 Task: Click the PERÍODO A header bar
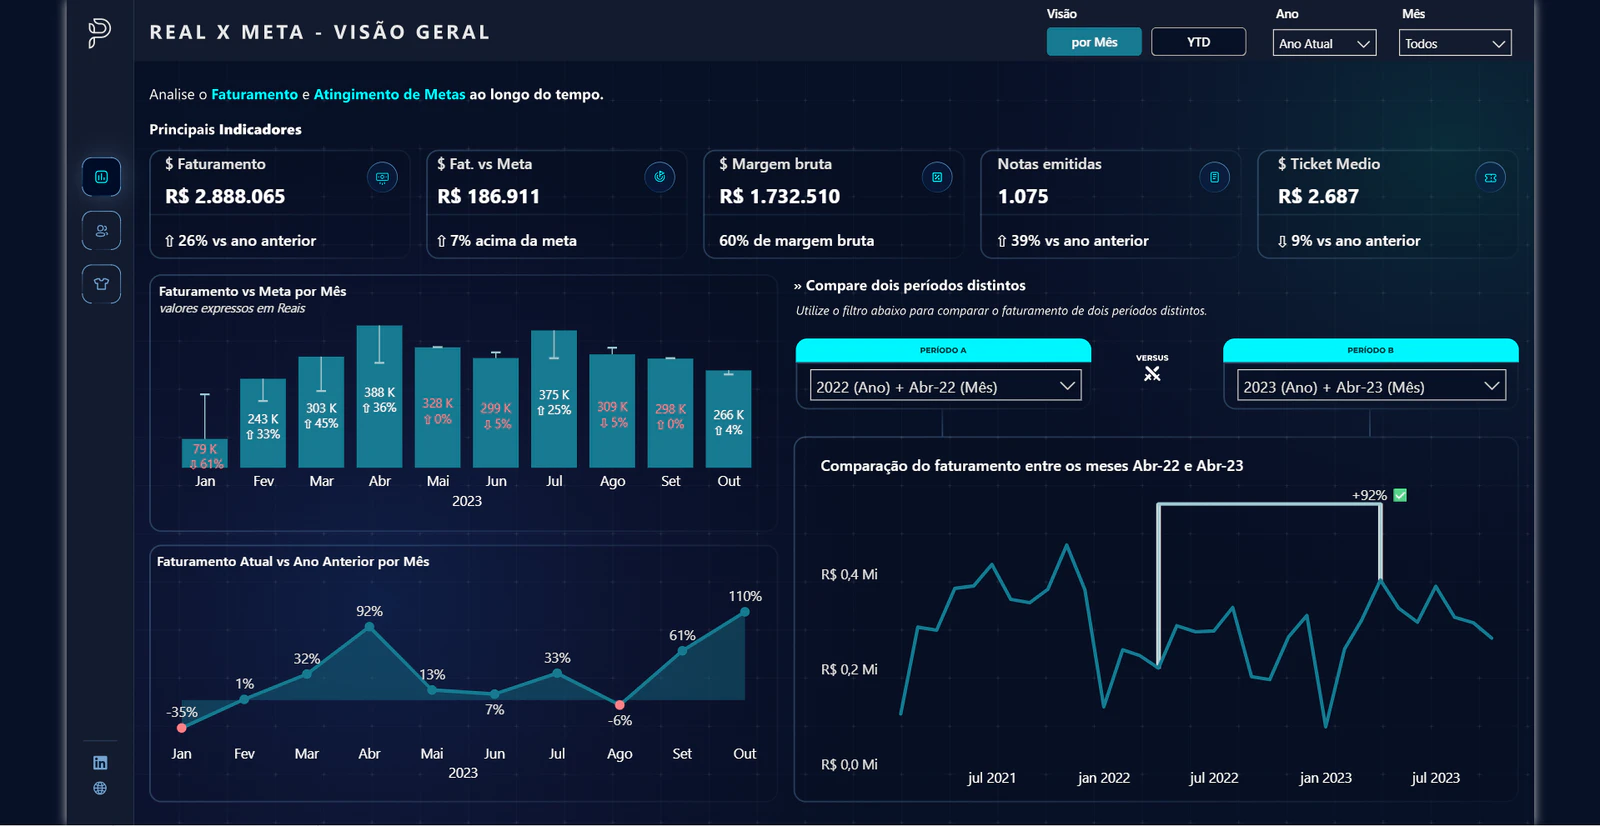click(943, 350)
